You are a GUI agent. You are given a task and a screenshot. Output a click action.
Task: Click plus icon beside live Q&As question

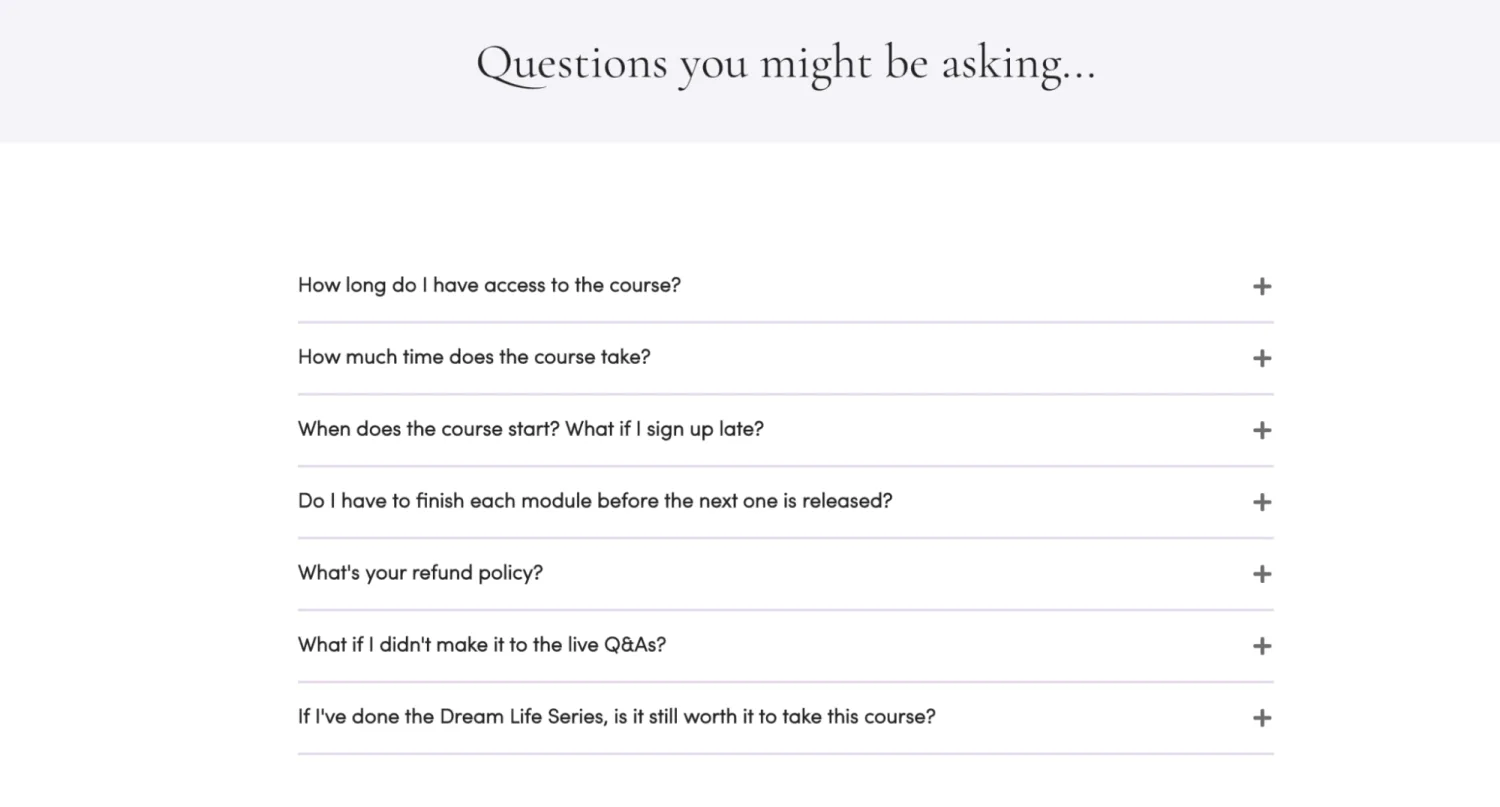(1262, 646)
